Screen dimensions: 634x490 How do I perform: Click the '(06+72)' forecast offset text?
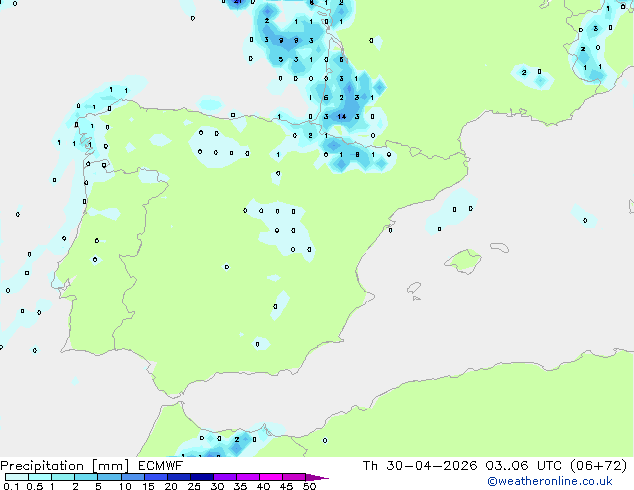(598, 466)
